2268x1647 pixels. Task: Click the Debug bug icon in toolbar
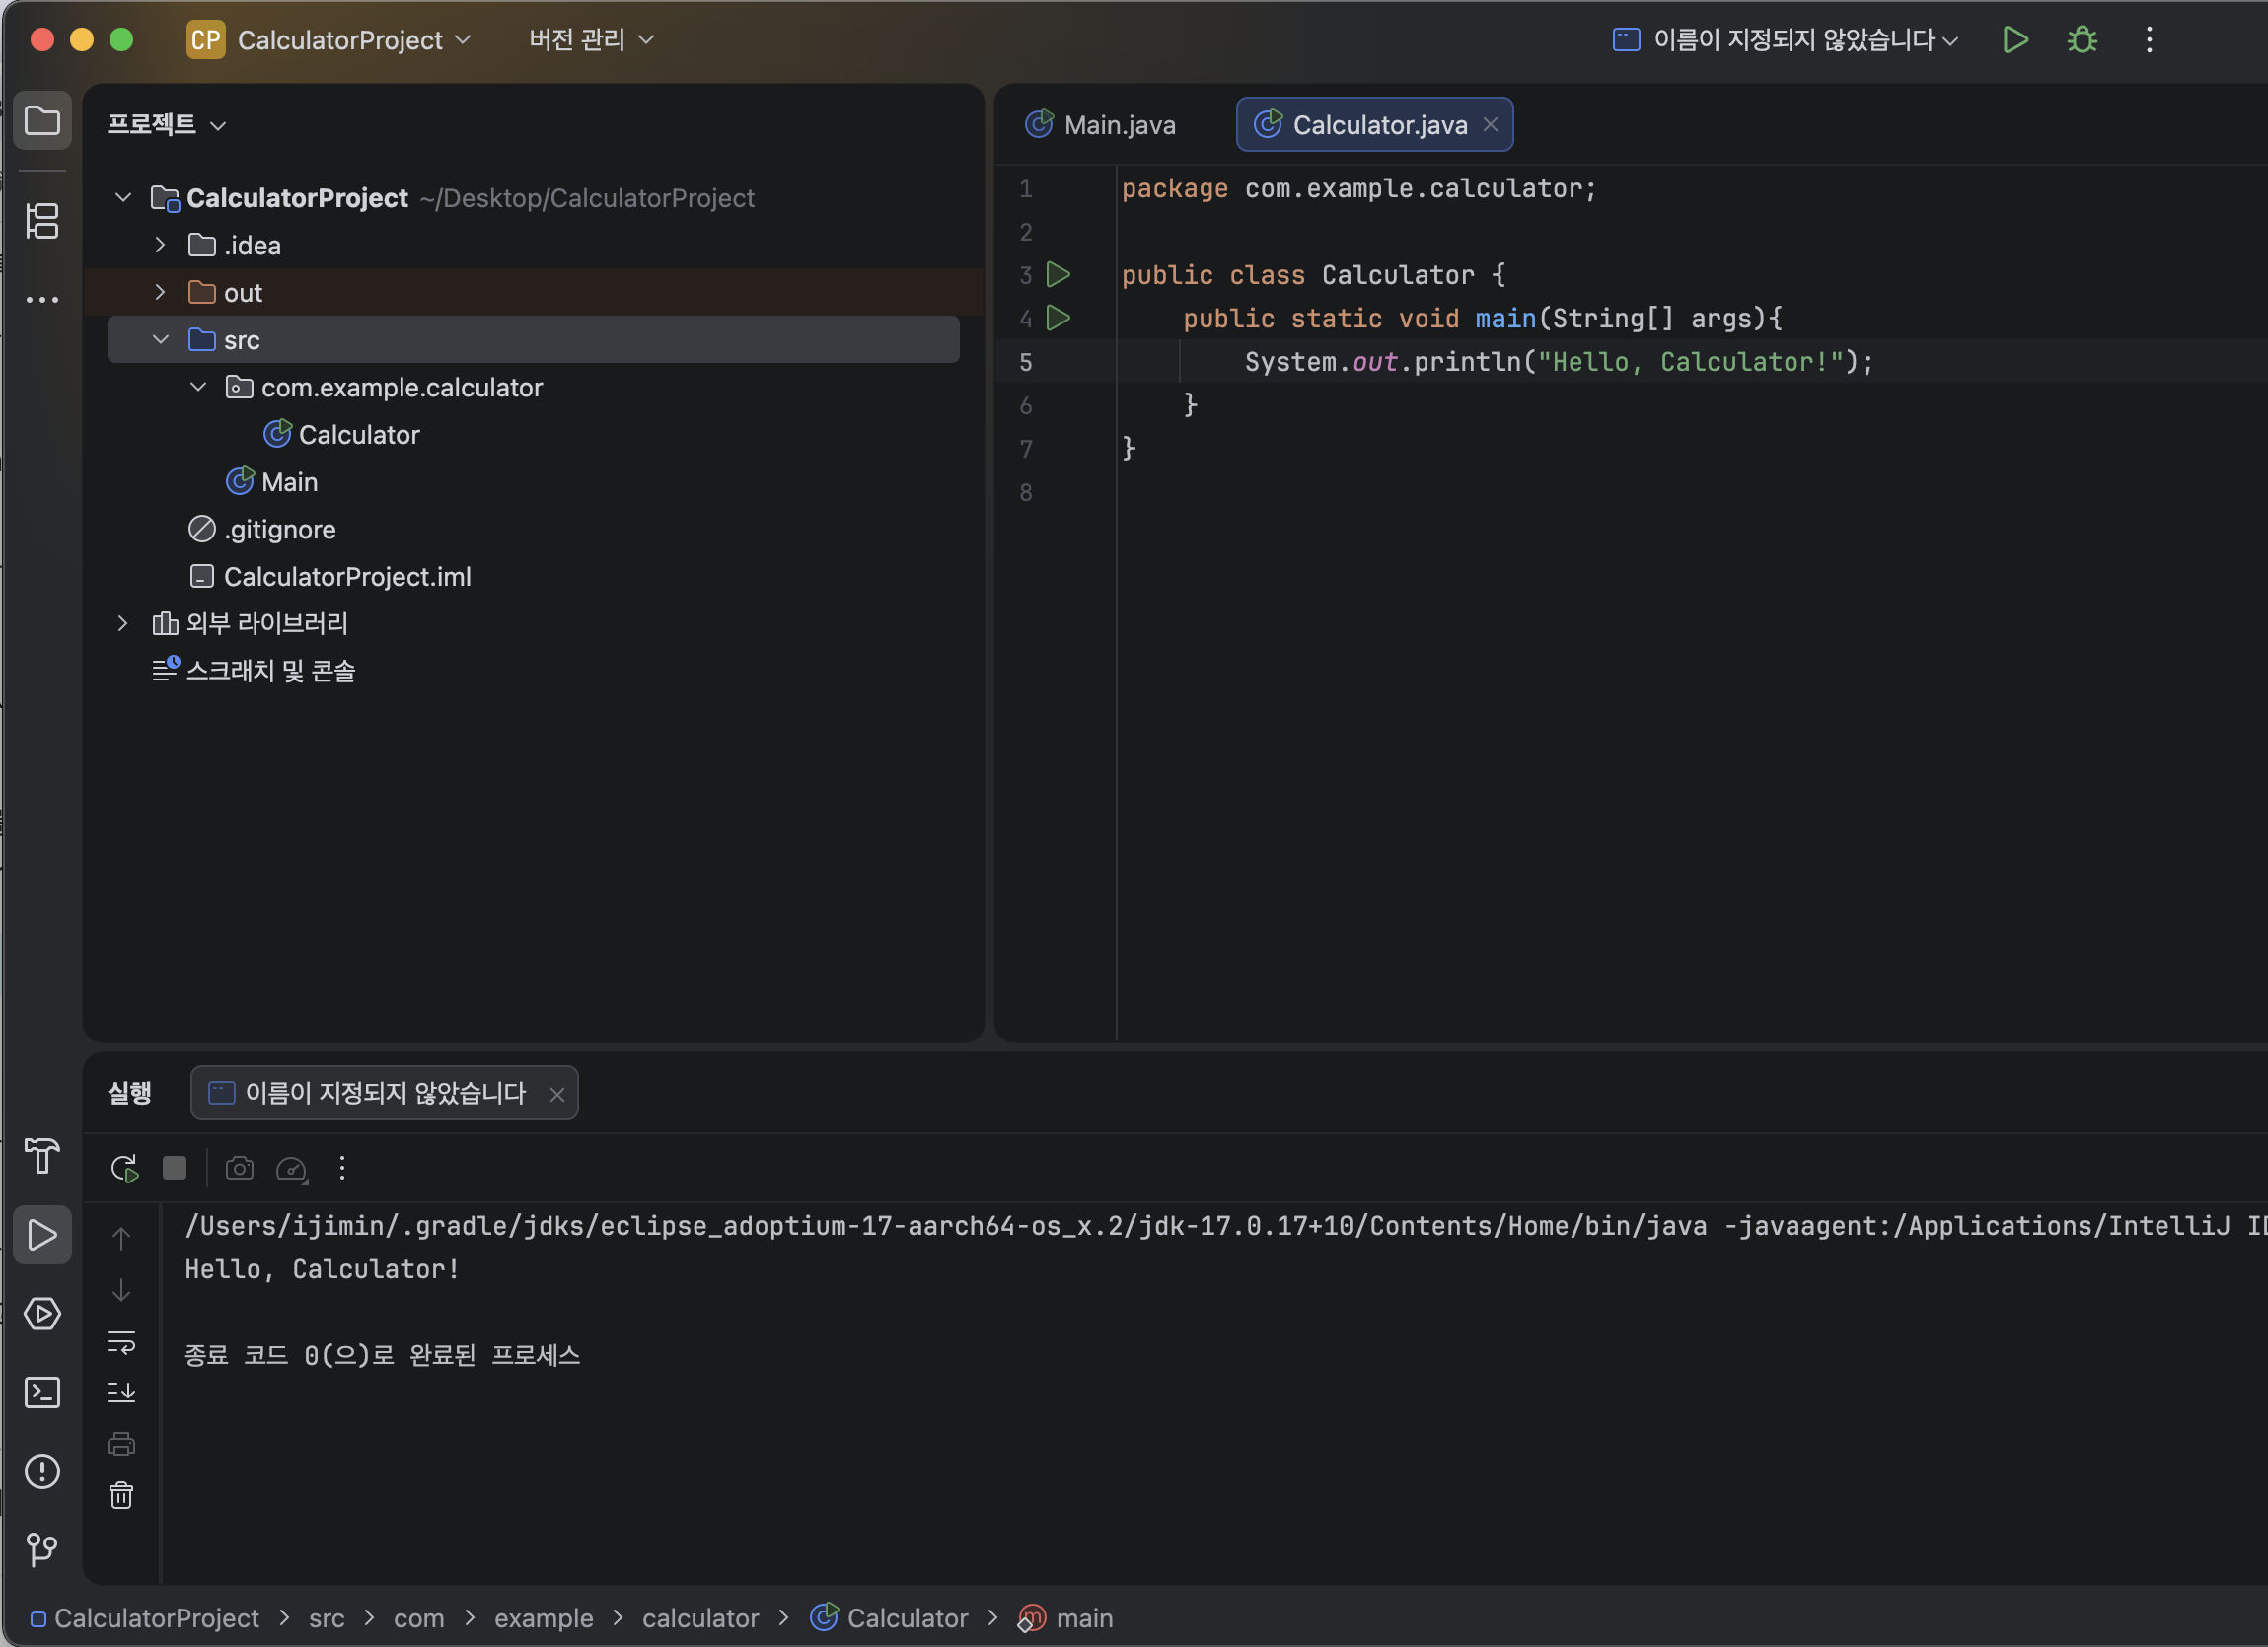pos(2083,40)
